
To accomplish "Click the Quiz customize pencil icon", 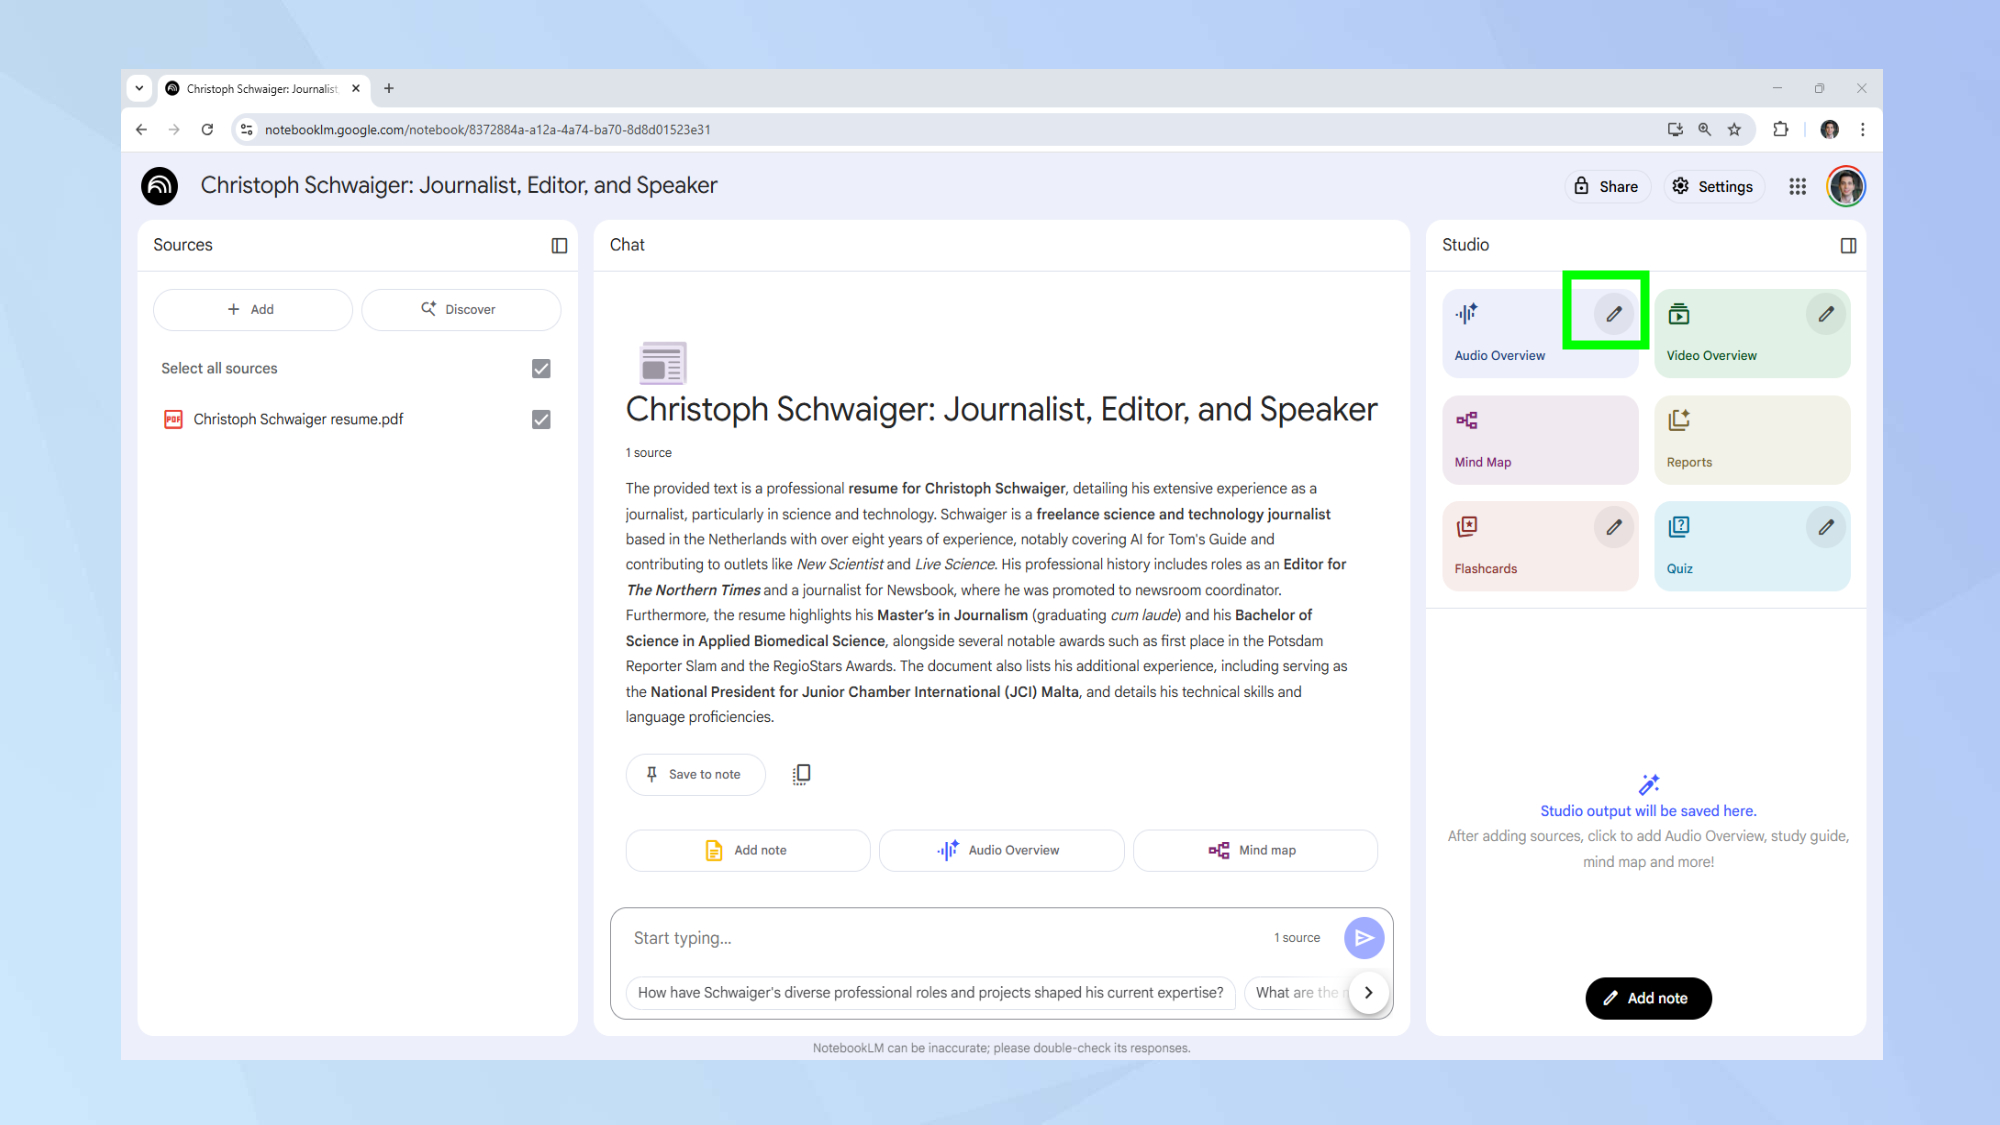I will coord(1825,527).
